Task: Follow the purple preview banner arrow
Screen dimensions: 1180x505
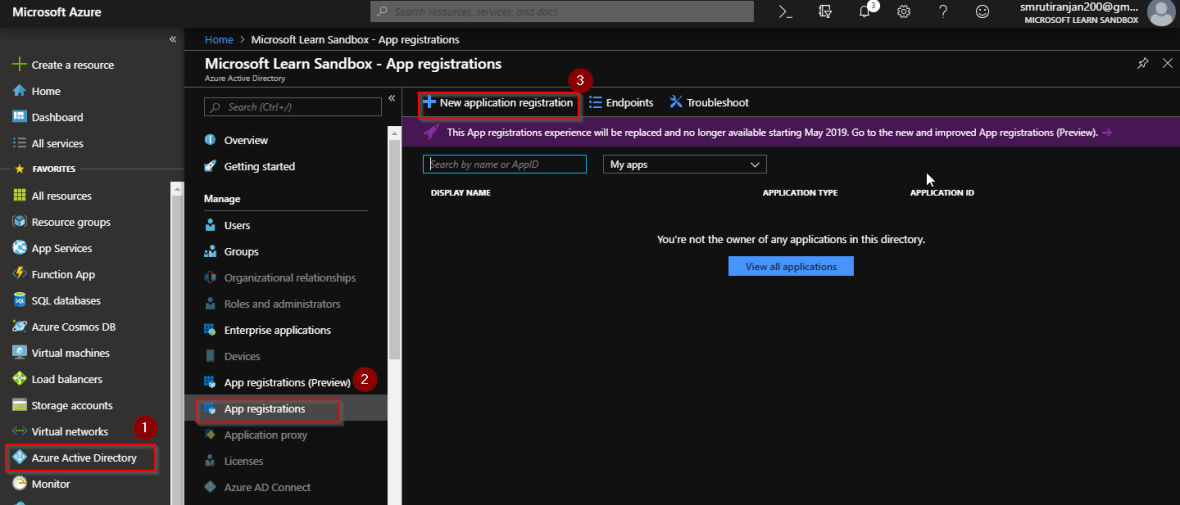Action: pyautogui.click(x=1106, y=132)
